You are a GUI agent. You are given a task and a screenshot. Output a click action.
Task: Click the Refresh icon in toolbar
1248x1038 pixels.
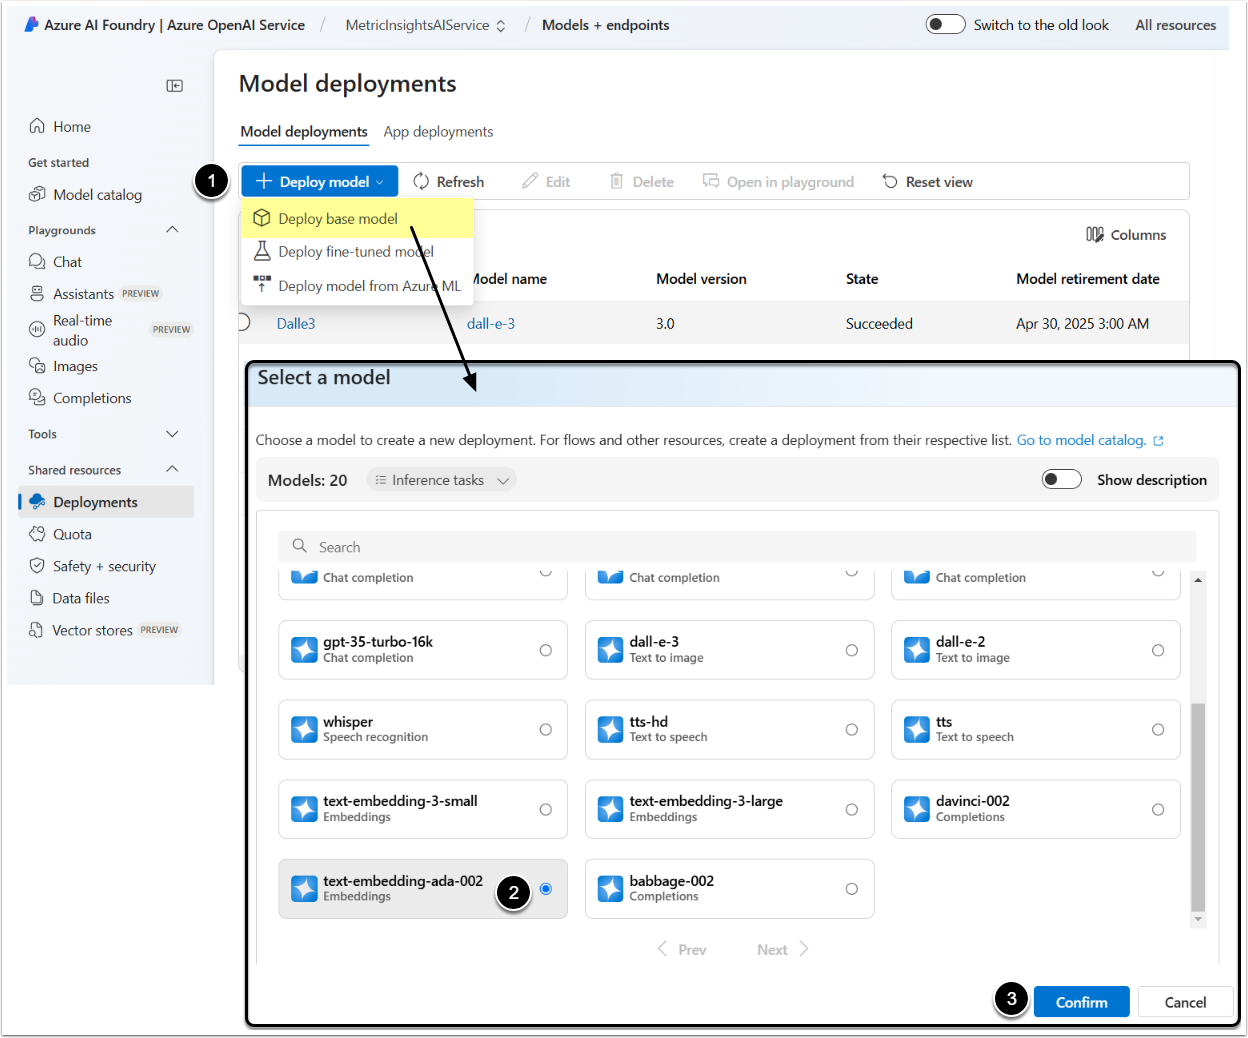point(421,181)
